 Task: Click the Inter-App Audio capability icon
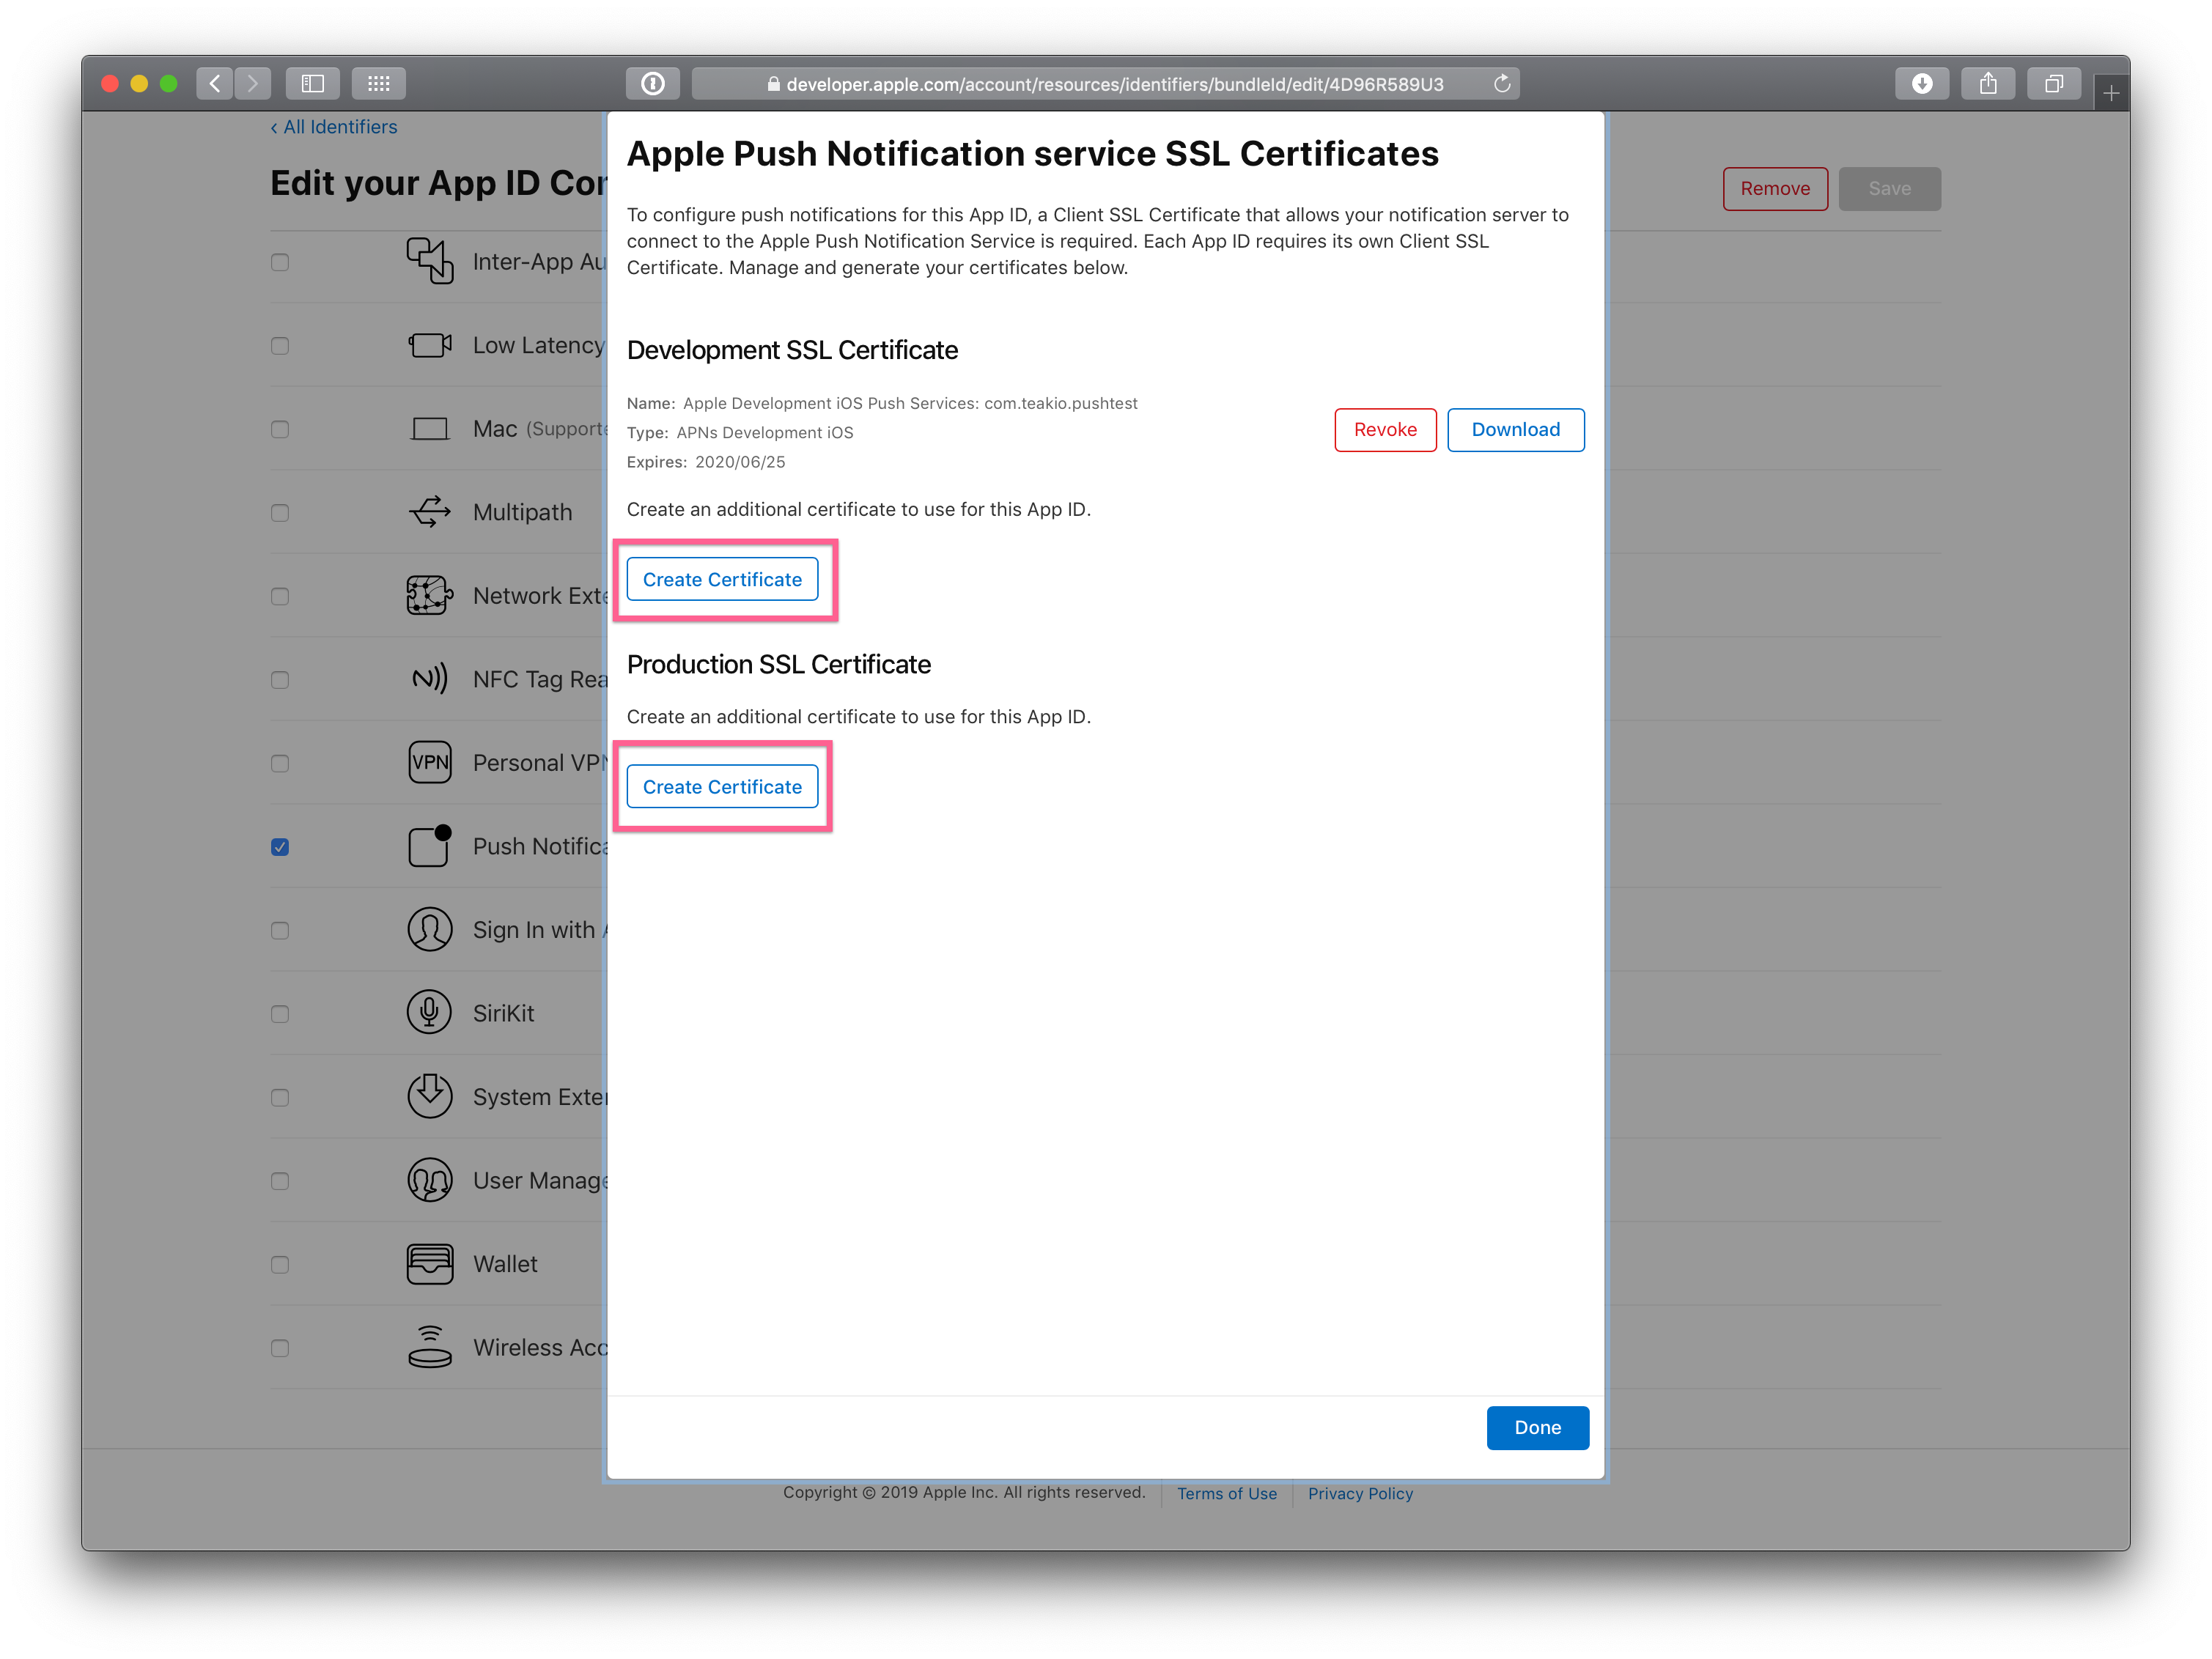[x=430, y=261]
